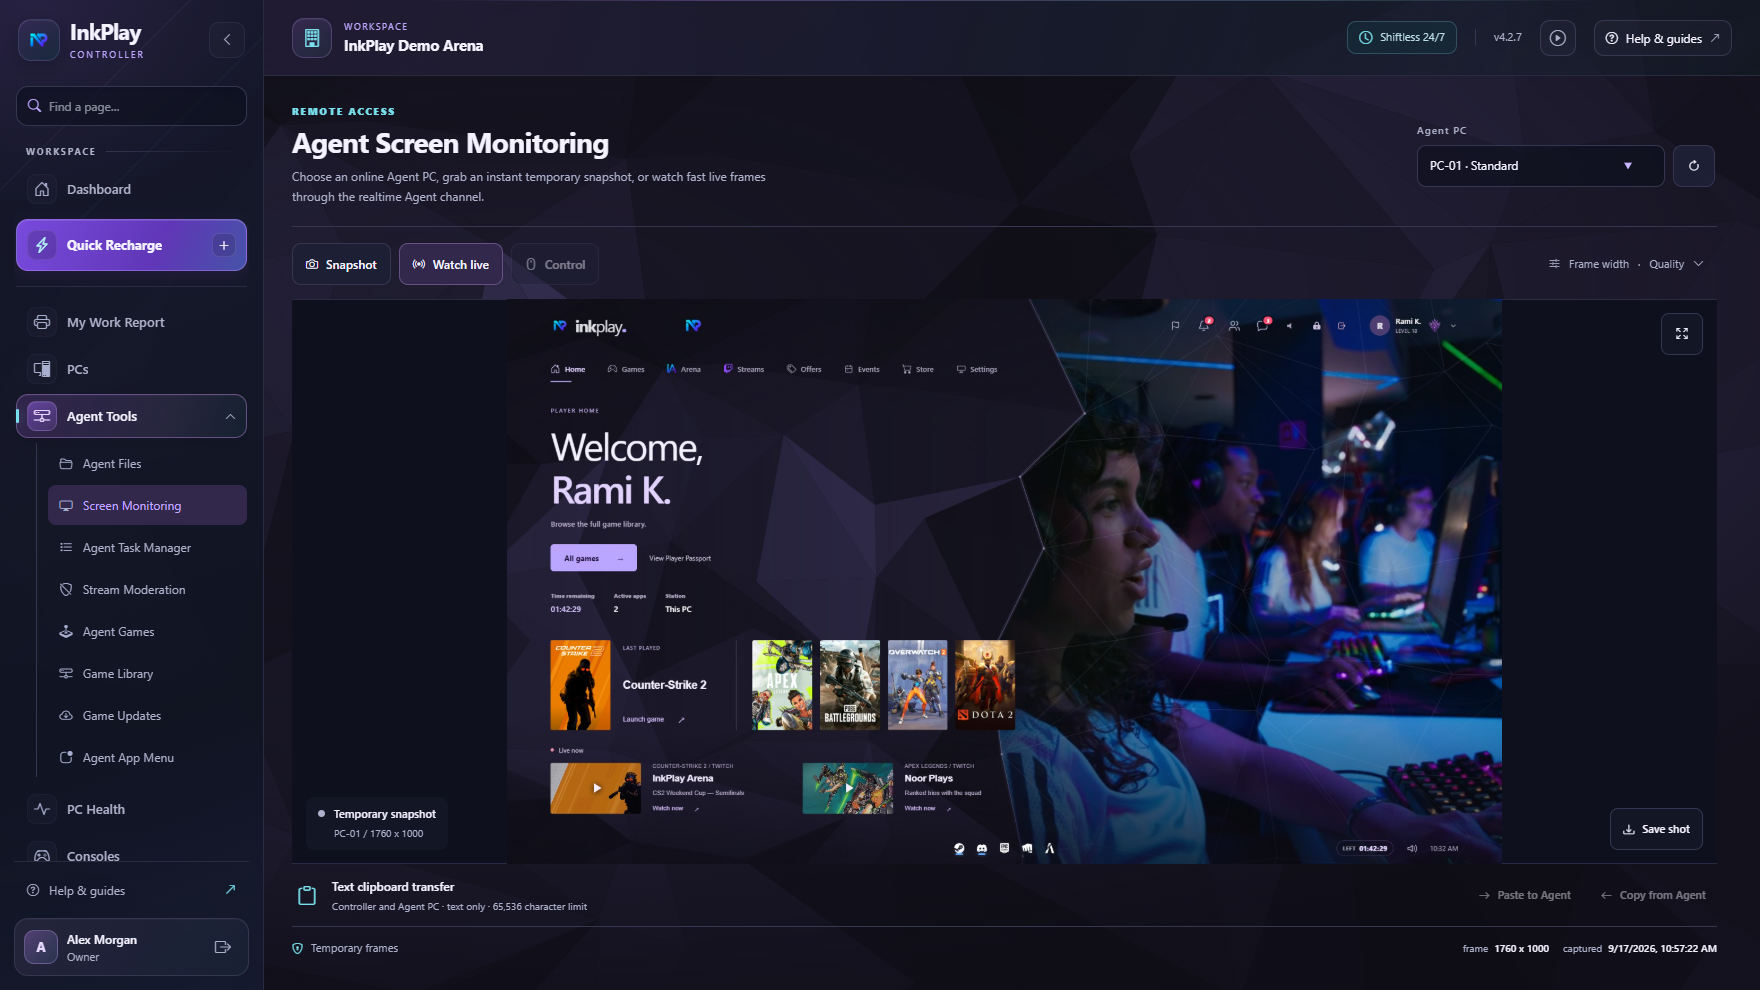Image resolution: width=1760 pixels, height=990 pixels.
Task: Open Game Updates via its cloud icon
Action: (x=66, y=716)
